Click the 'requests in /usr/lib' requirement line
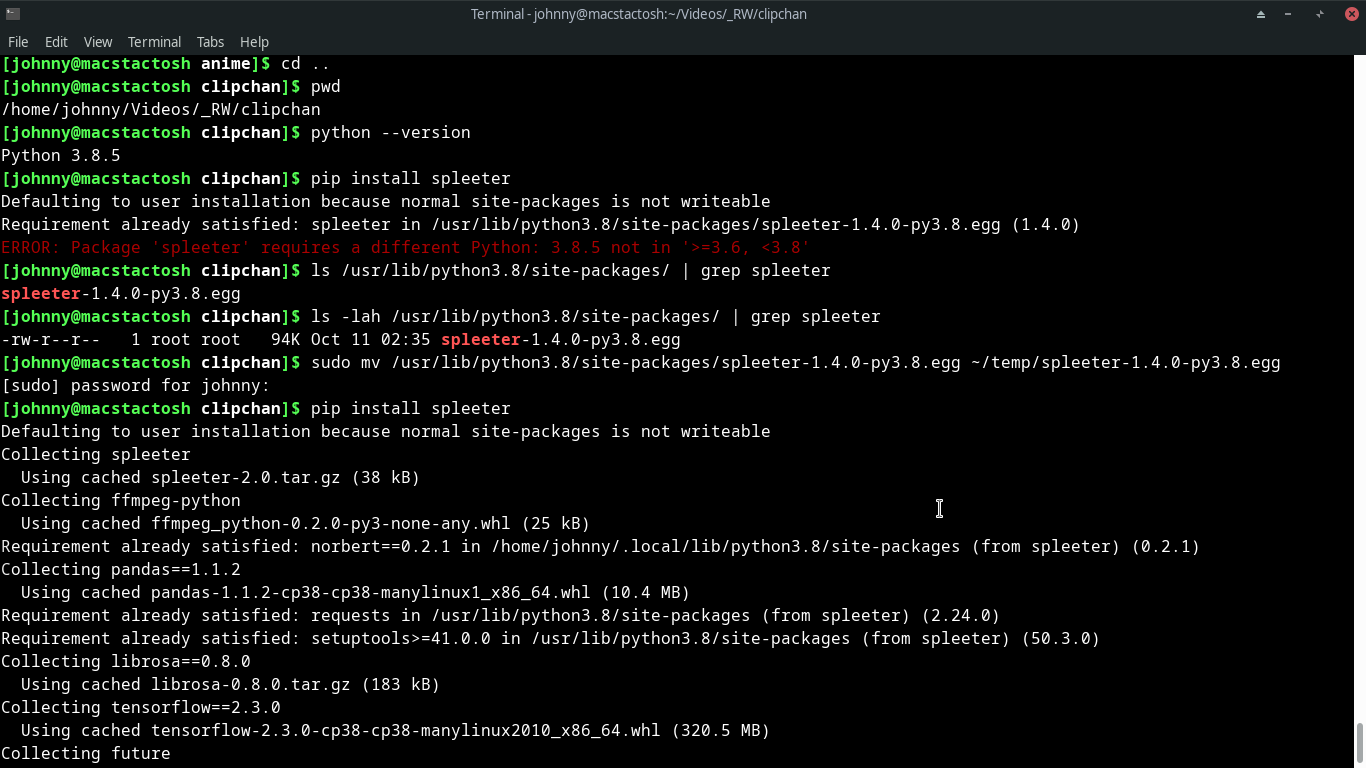The image size is (1366, 768). 501,615
